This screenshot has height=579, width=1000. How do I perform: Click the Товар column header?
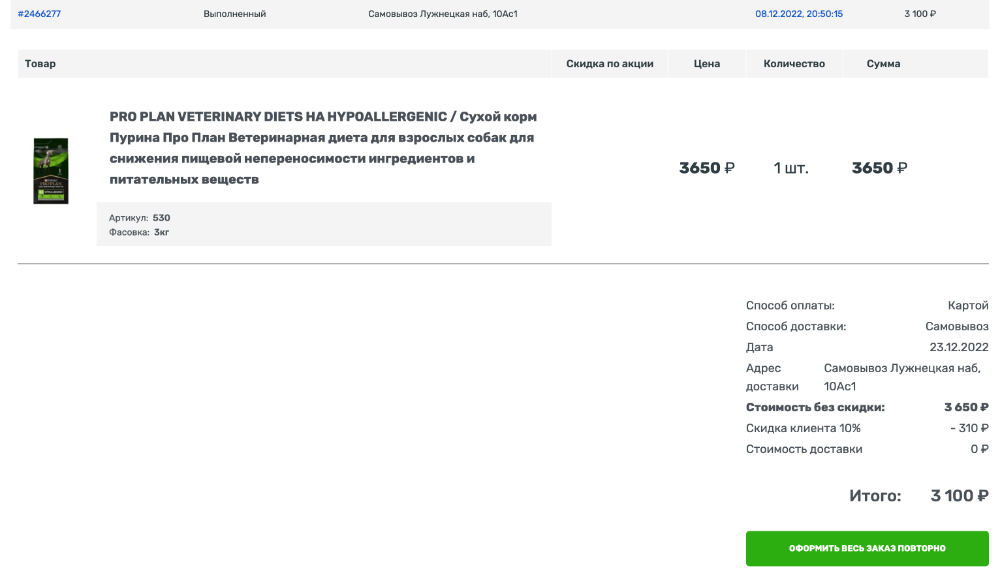click(x=41, y=64)
